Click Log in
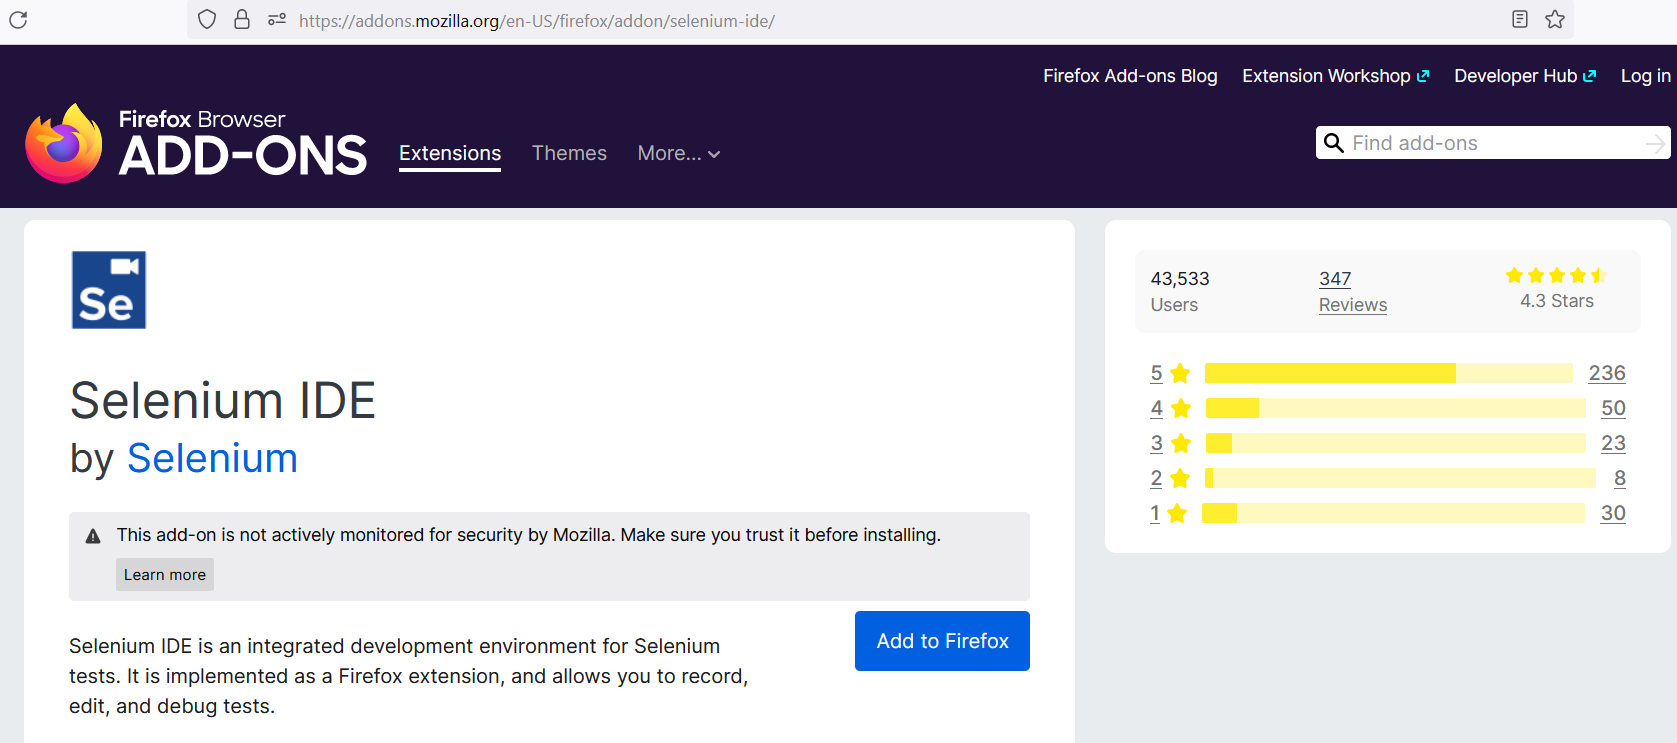This screenshot has width=1677, height=743. click(1645, 76)
